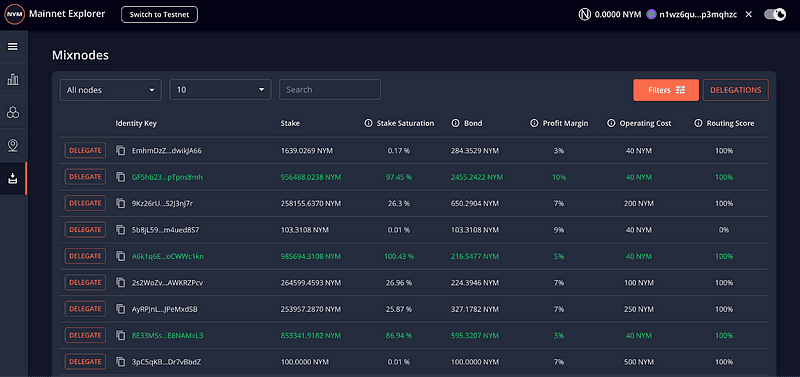Open the nodemap location pin icon

click(x=13, y=145)
